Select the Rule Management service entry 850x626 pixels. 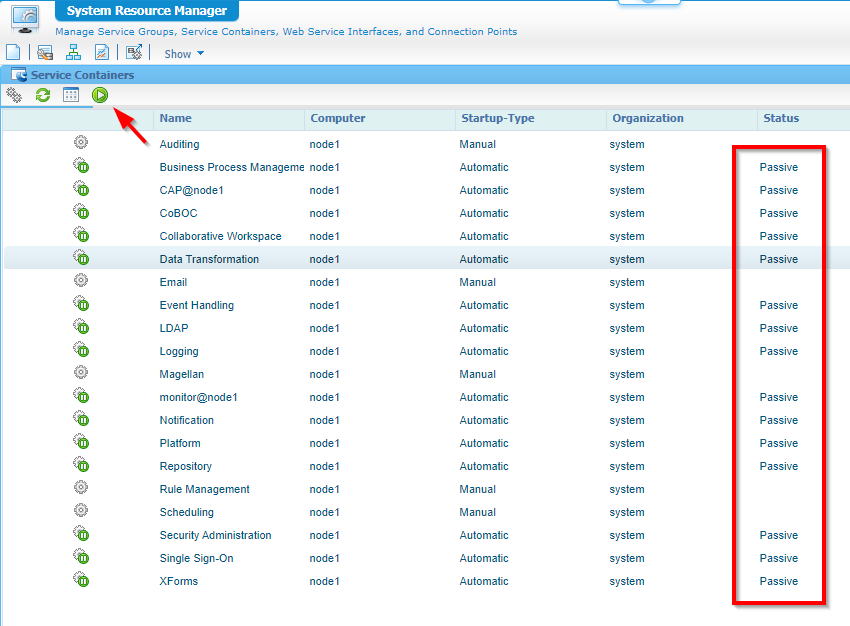204,489
